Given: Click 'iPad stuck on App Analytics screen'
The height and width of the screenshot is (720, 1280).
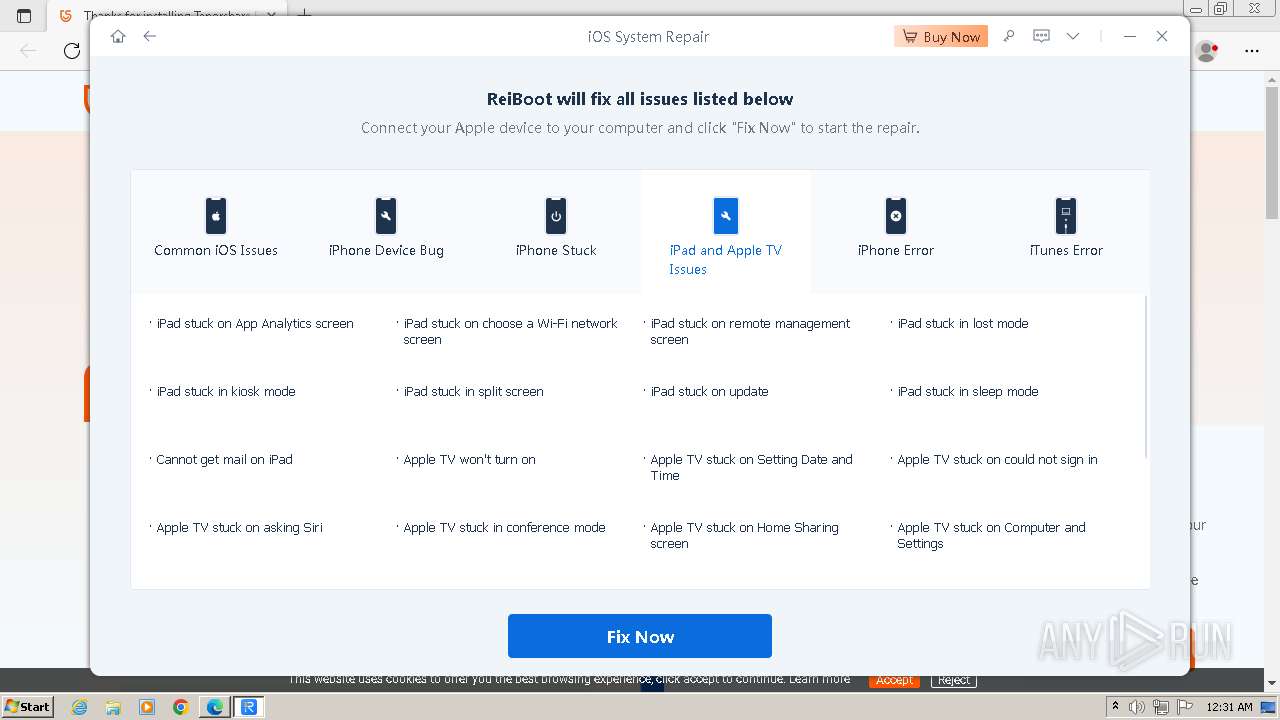Looking at the screenshot, I should click(255, 324).
